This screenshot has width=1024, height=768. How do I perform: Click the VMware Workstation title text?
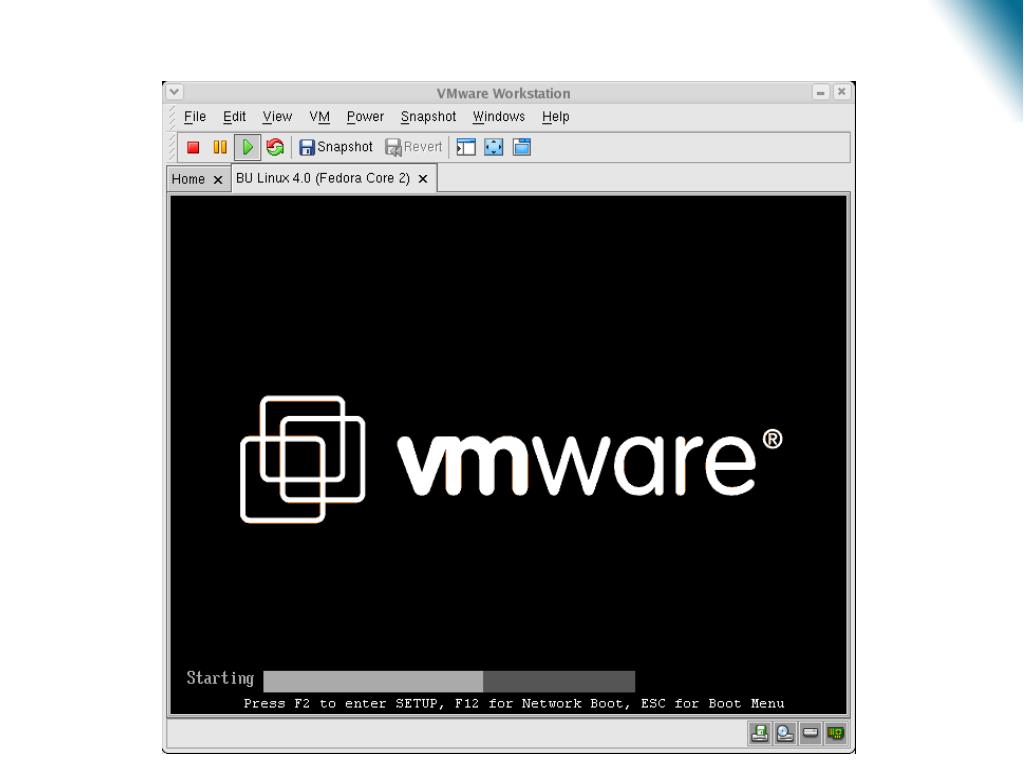[x=504, y=93]
